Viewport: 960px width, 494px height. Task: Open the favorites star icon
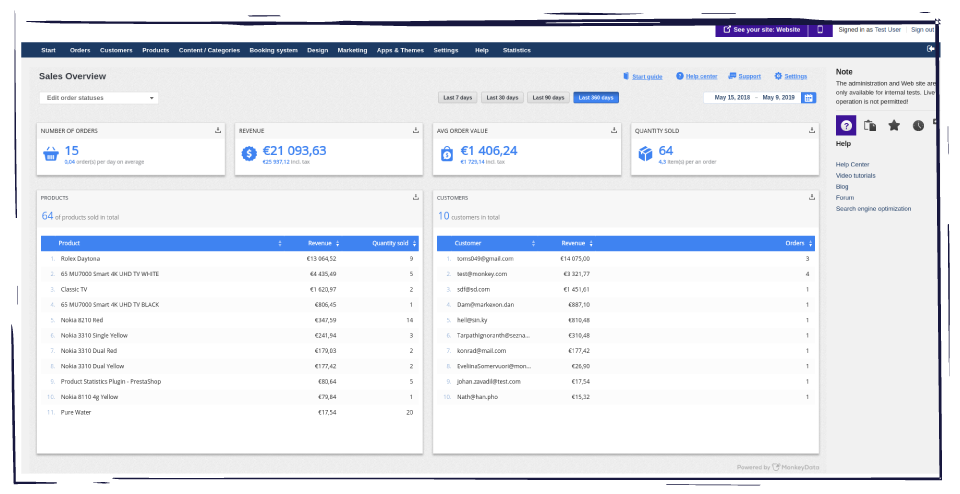[894, 125]
